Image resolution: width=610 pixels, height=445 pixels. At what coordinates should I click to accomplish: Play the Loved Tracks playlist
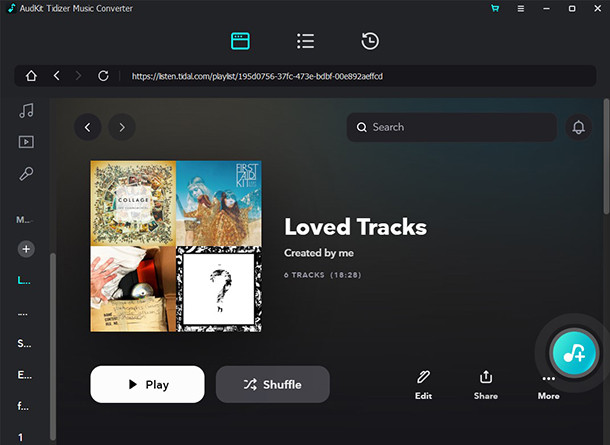coord(147,384)
